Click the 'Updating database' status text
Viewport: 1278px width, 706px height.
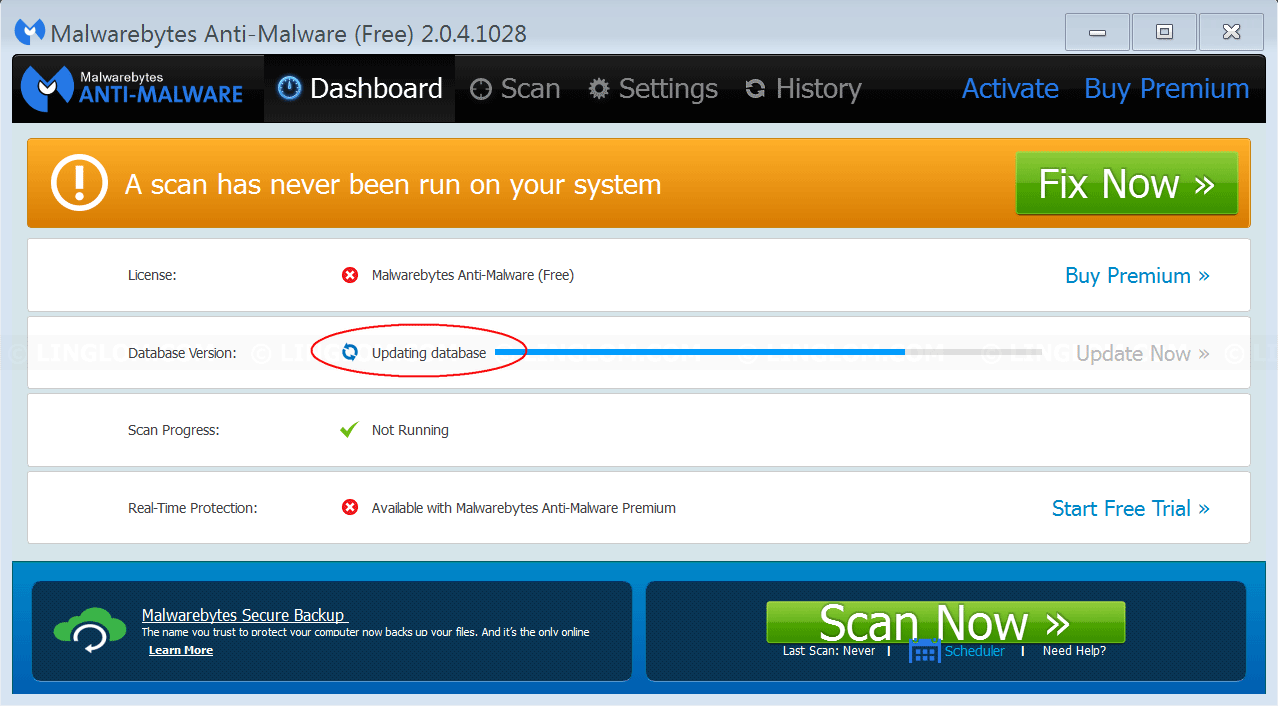[429, 353]
